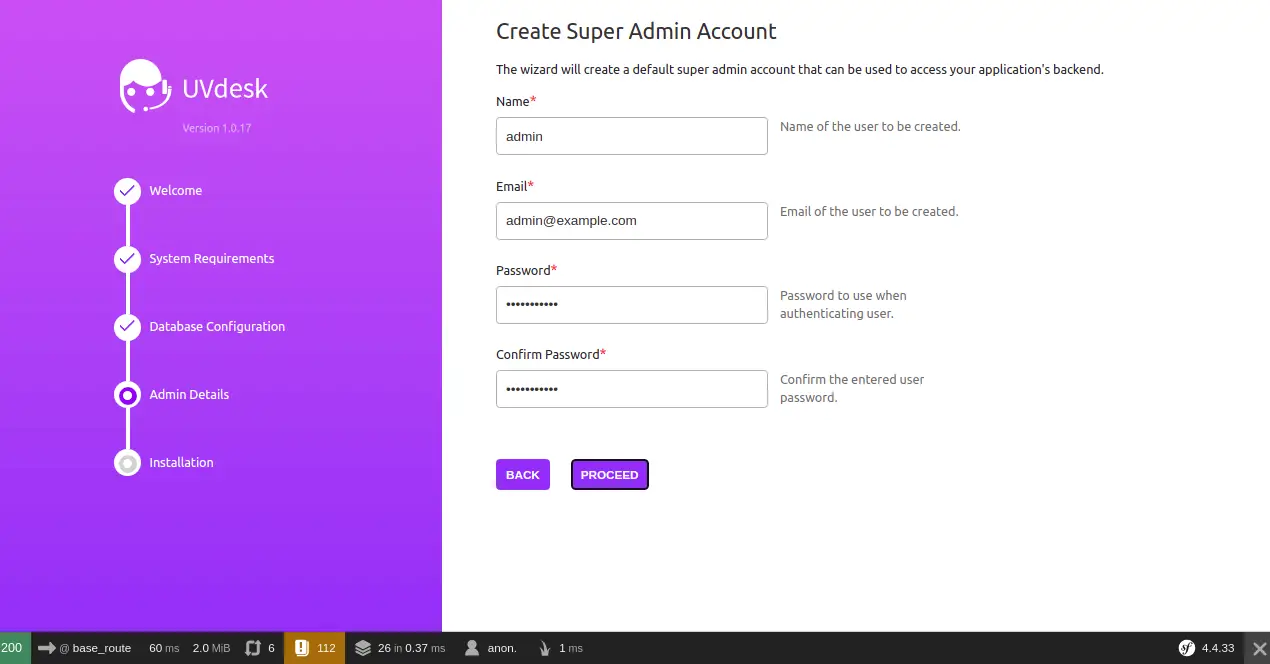1270x664 pixels.
Task: Click the Email input field
Action: pos(632,221)
